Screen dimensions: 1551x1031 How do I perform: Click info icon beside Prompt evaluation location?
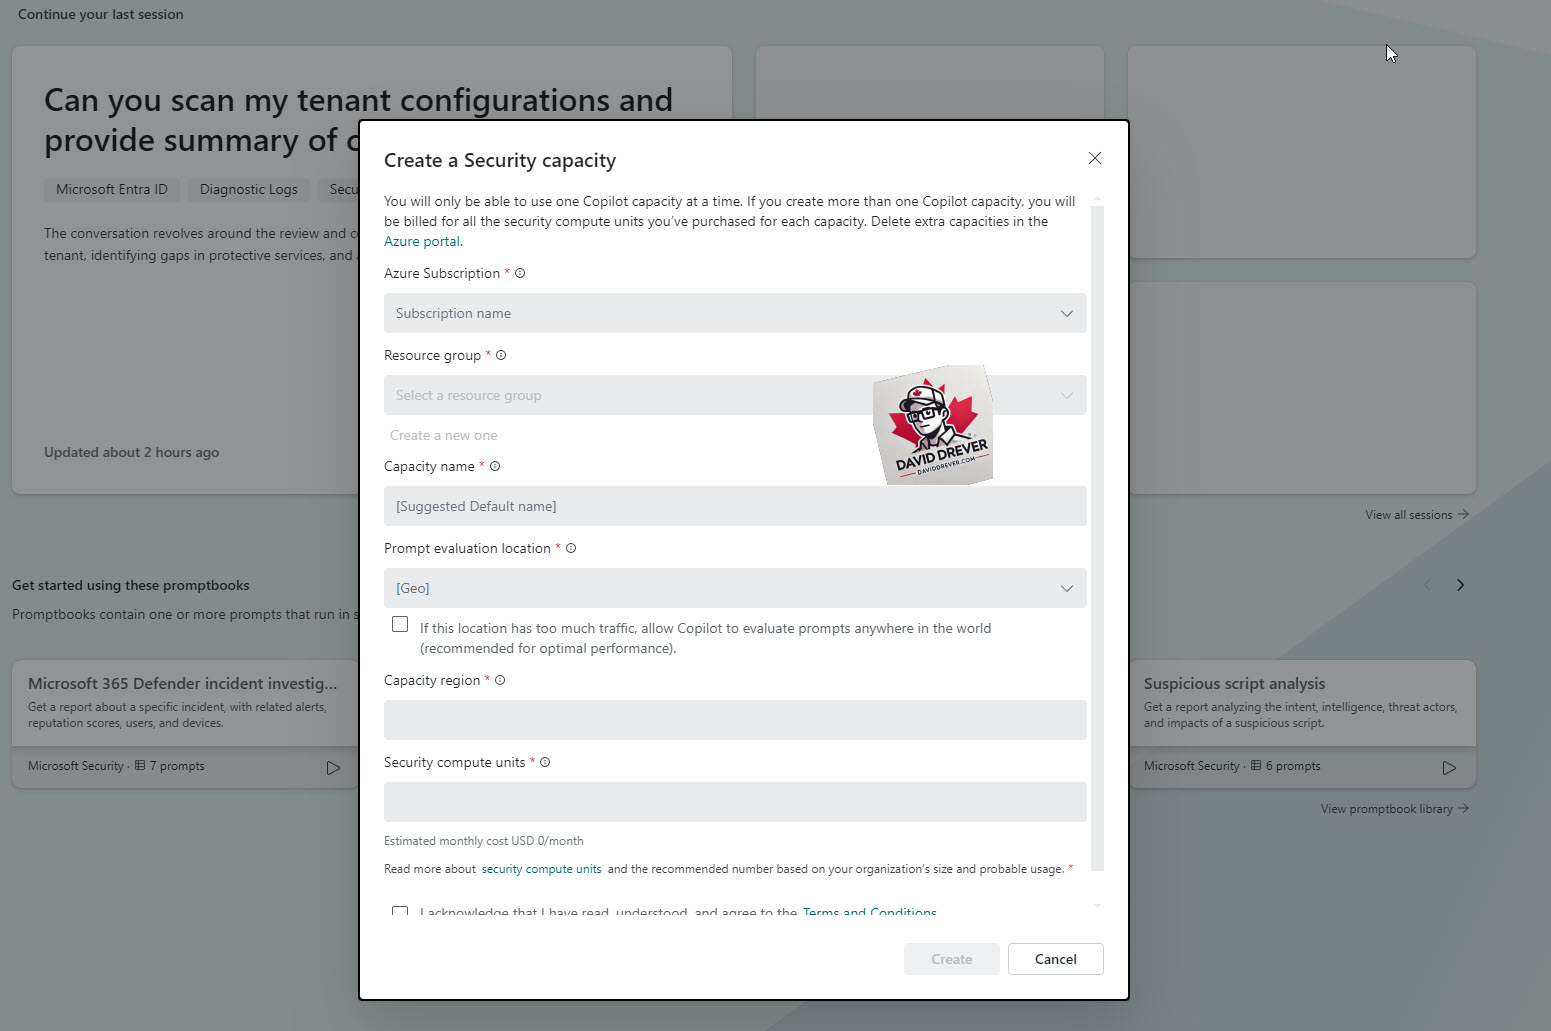click(571, 548)
